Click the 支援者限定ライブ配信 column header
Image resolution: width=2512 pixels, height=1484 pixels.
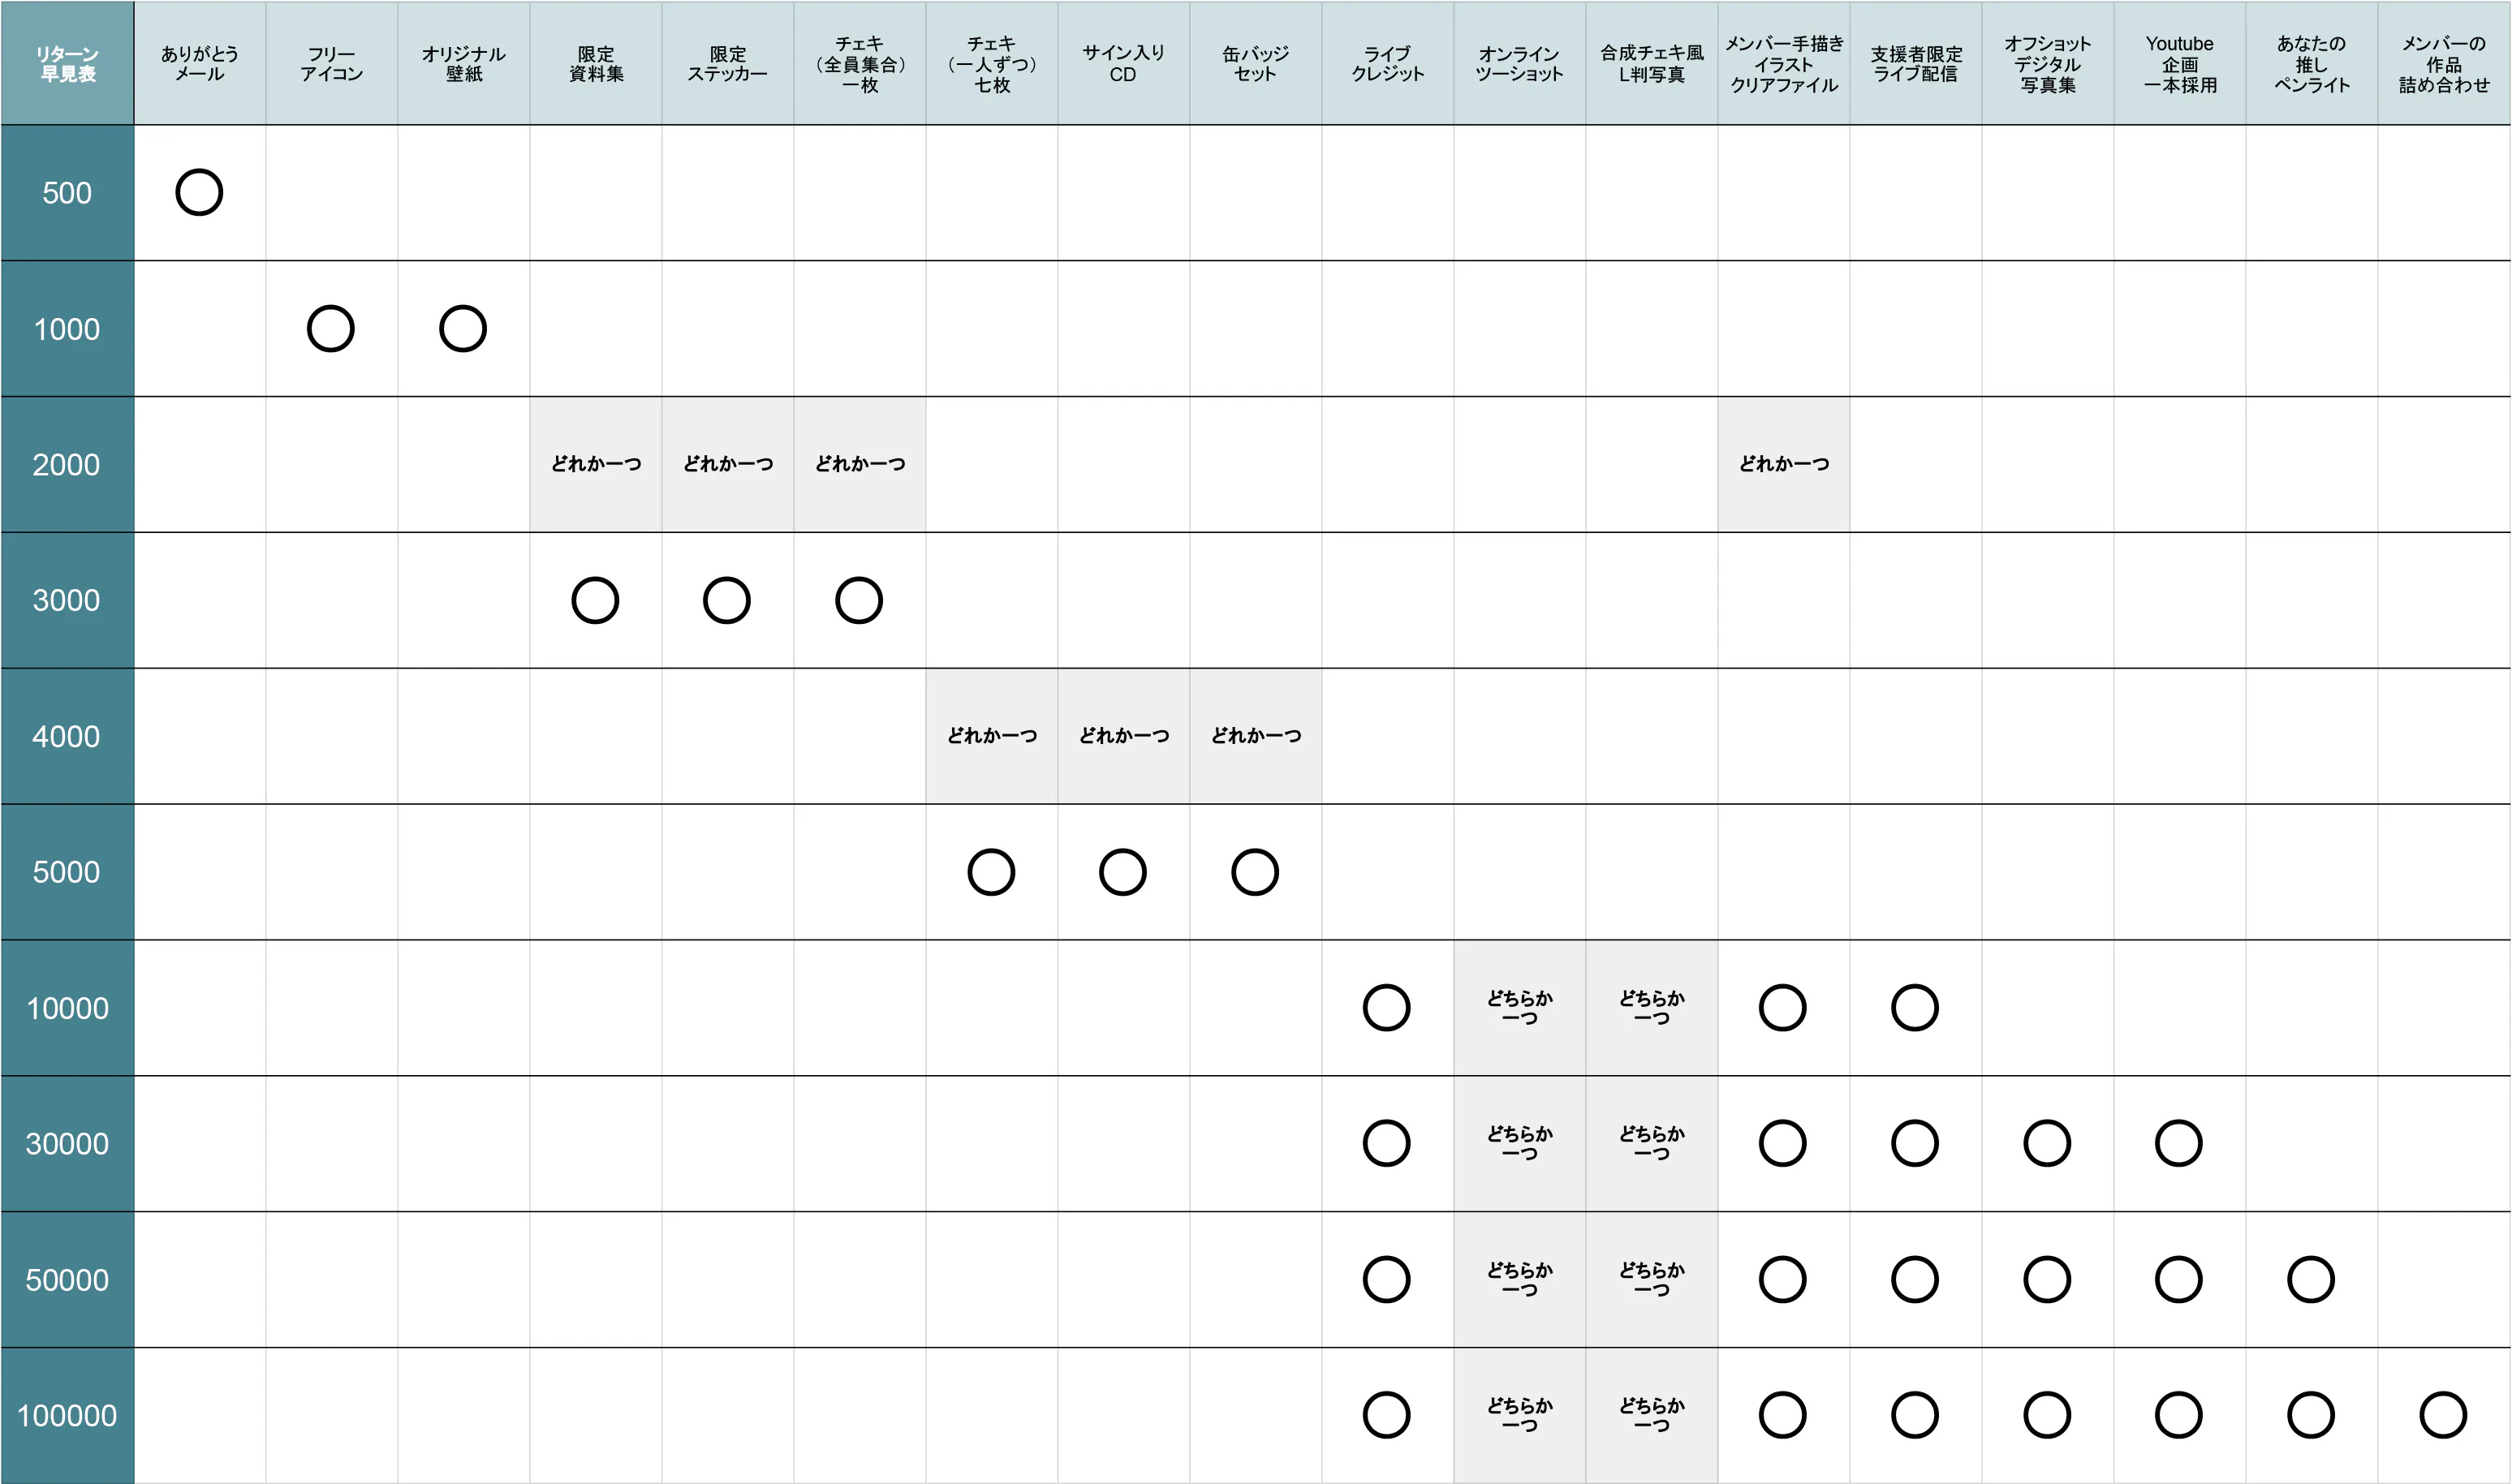point(1916,64)
